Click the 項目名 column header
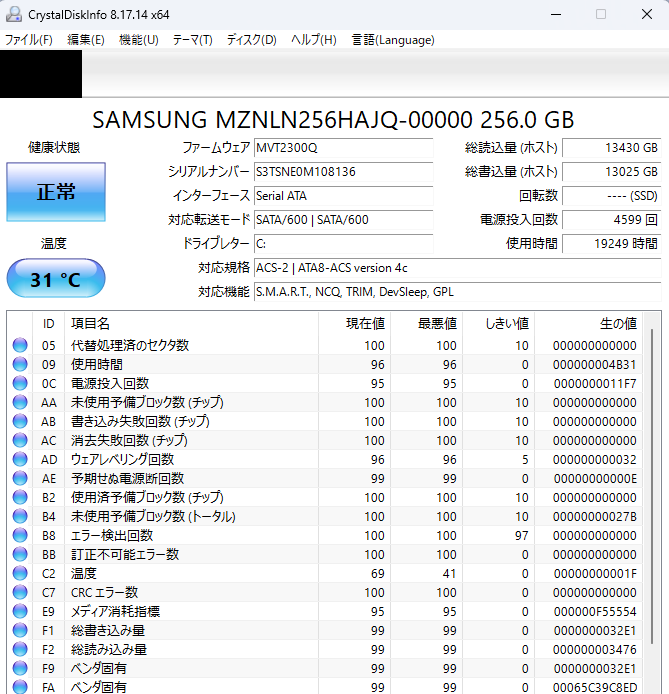669x694 pixels. [x=191, y=324]
